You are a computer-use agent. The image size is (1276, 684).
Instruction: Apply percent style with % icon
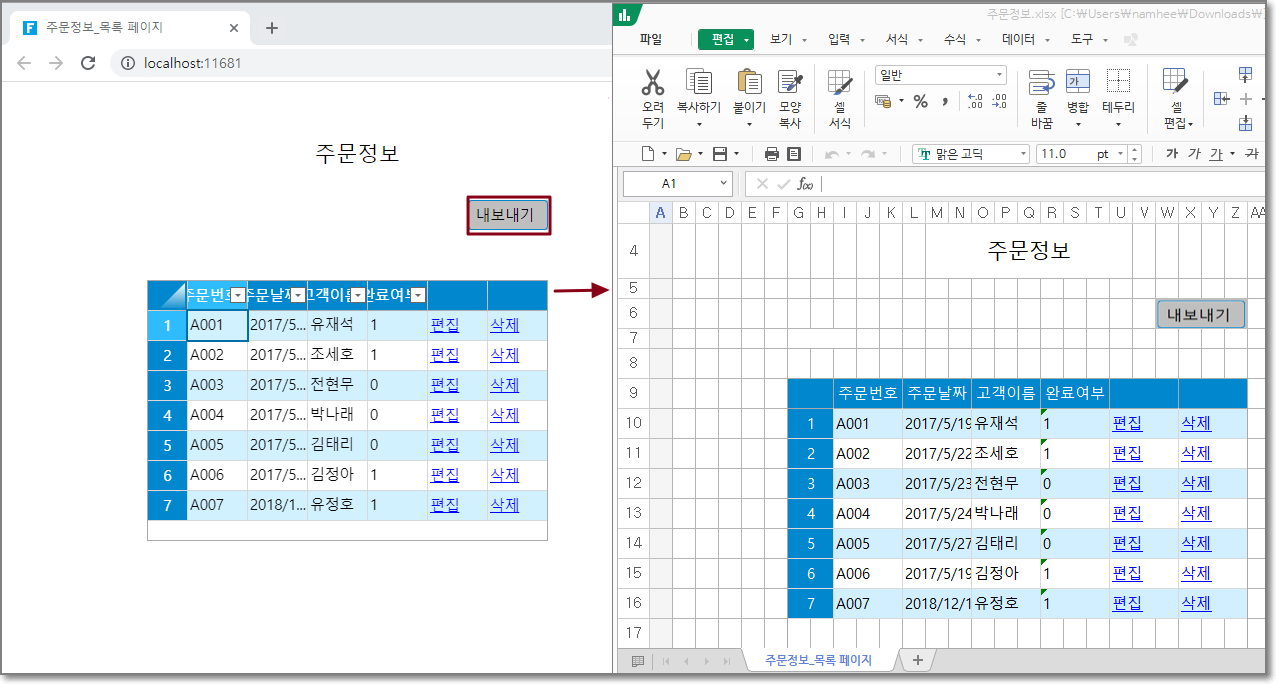coord(920,101)
